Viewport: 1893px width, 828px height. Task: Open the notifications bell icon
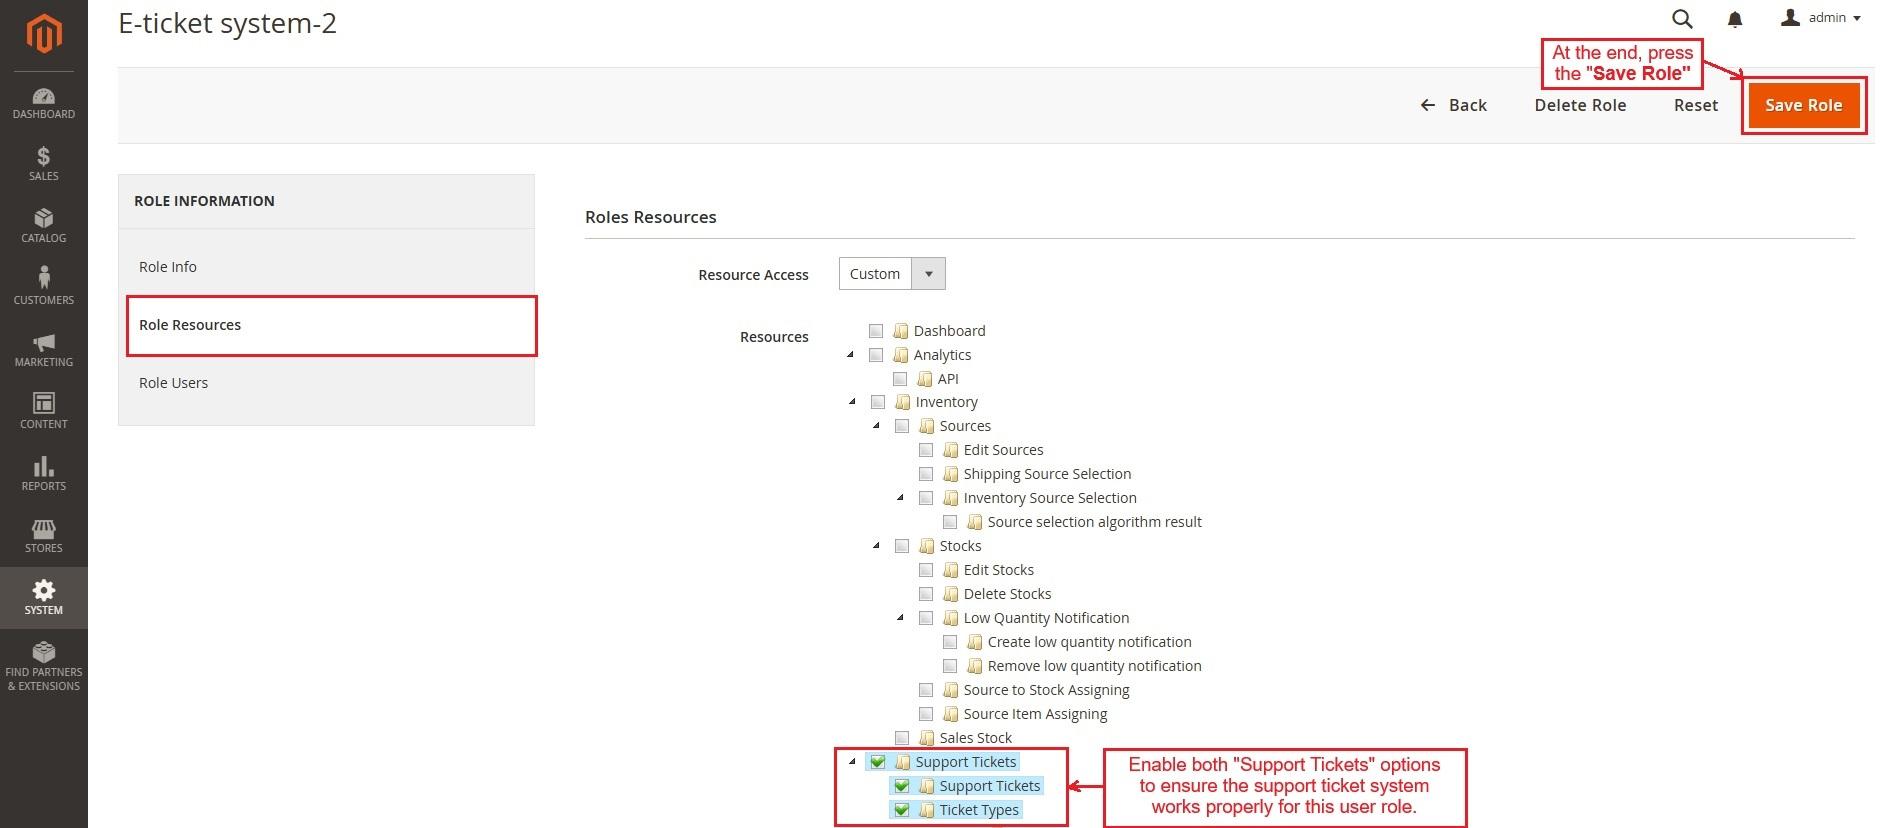tap(1735, 19)
